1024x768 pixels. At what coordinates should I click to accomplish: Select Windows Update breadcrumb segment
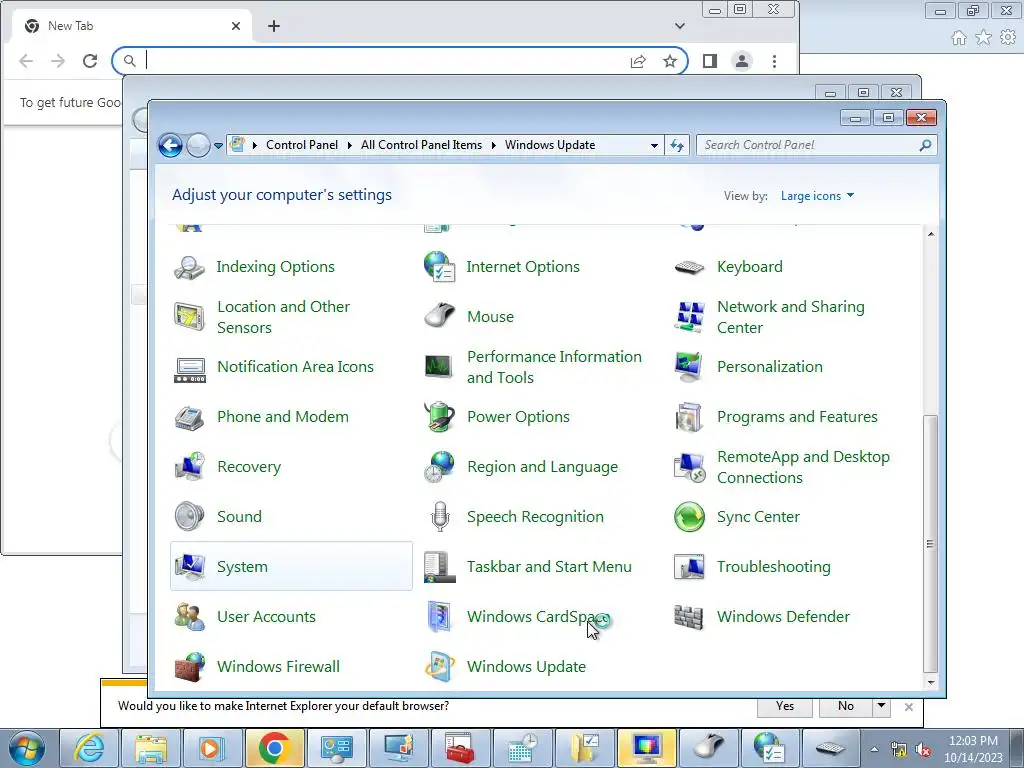click(550, 145)
